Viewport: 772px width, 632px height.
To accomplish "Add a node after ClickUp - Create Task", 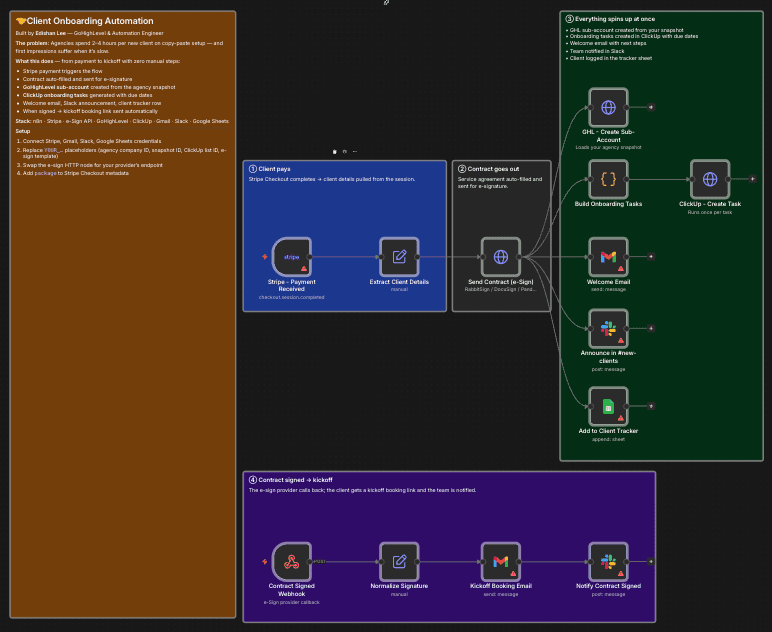I will point(752,179).
